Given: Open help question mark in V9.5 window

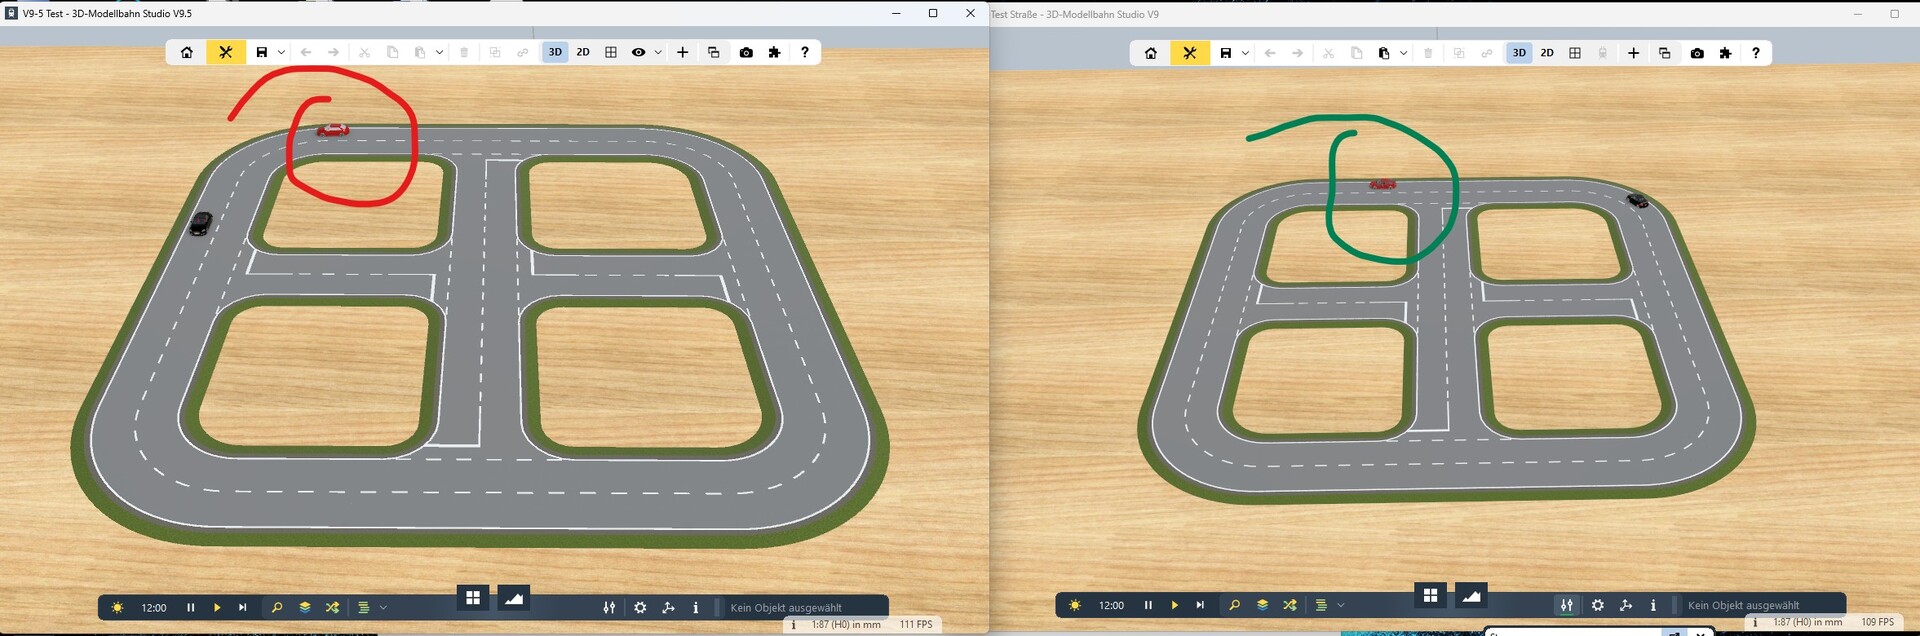Looking at the screenshot, I should pos(805,52).
